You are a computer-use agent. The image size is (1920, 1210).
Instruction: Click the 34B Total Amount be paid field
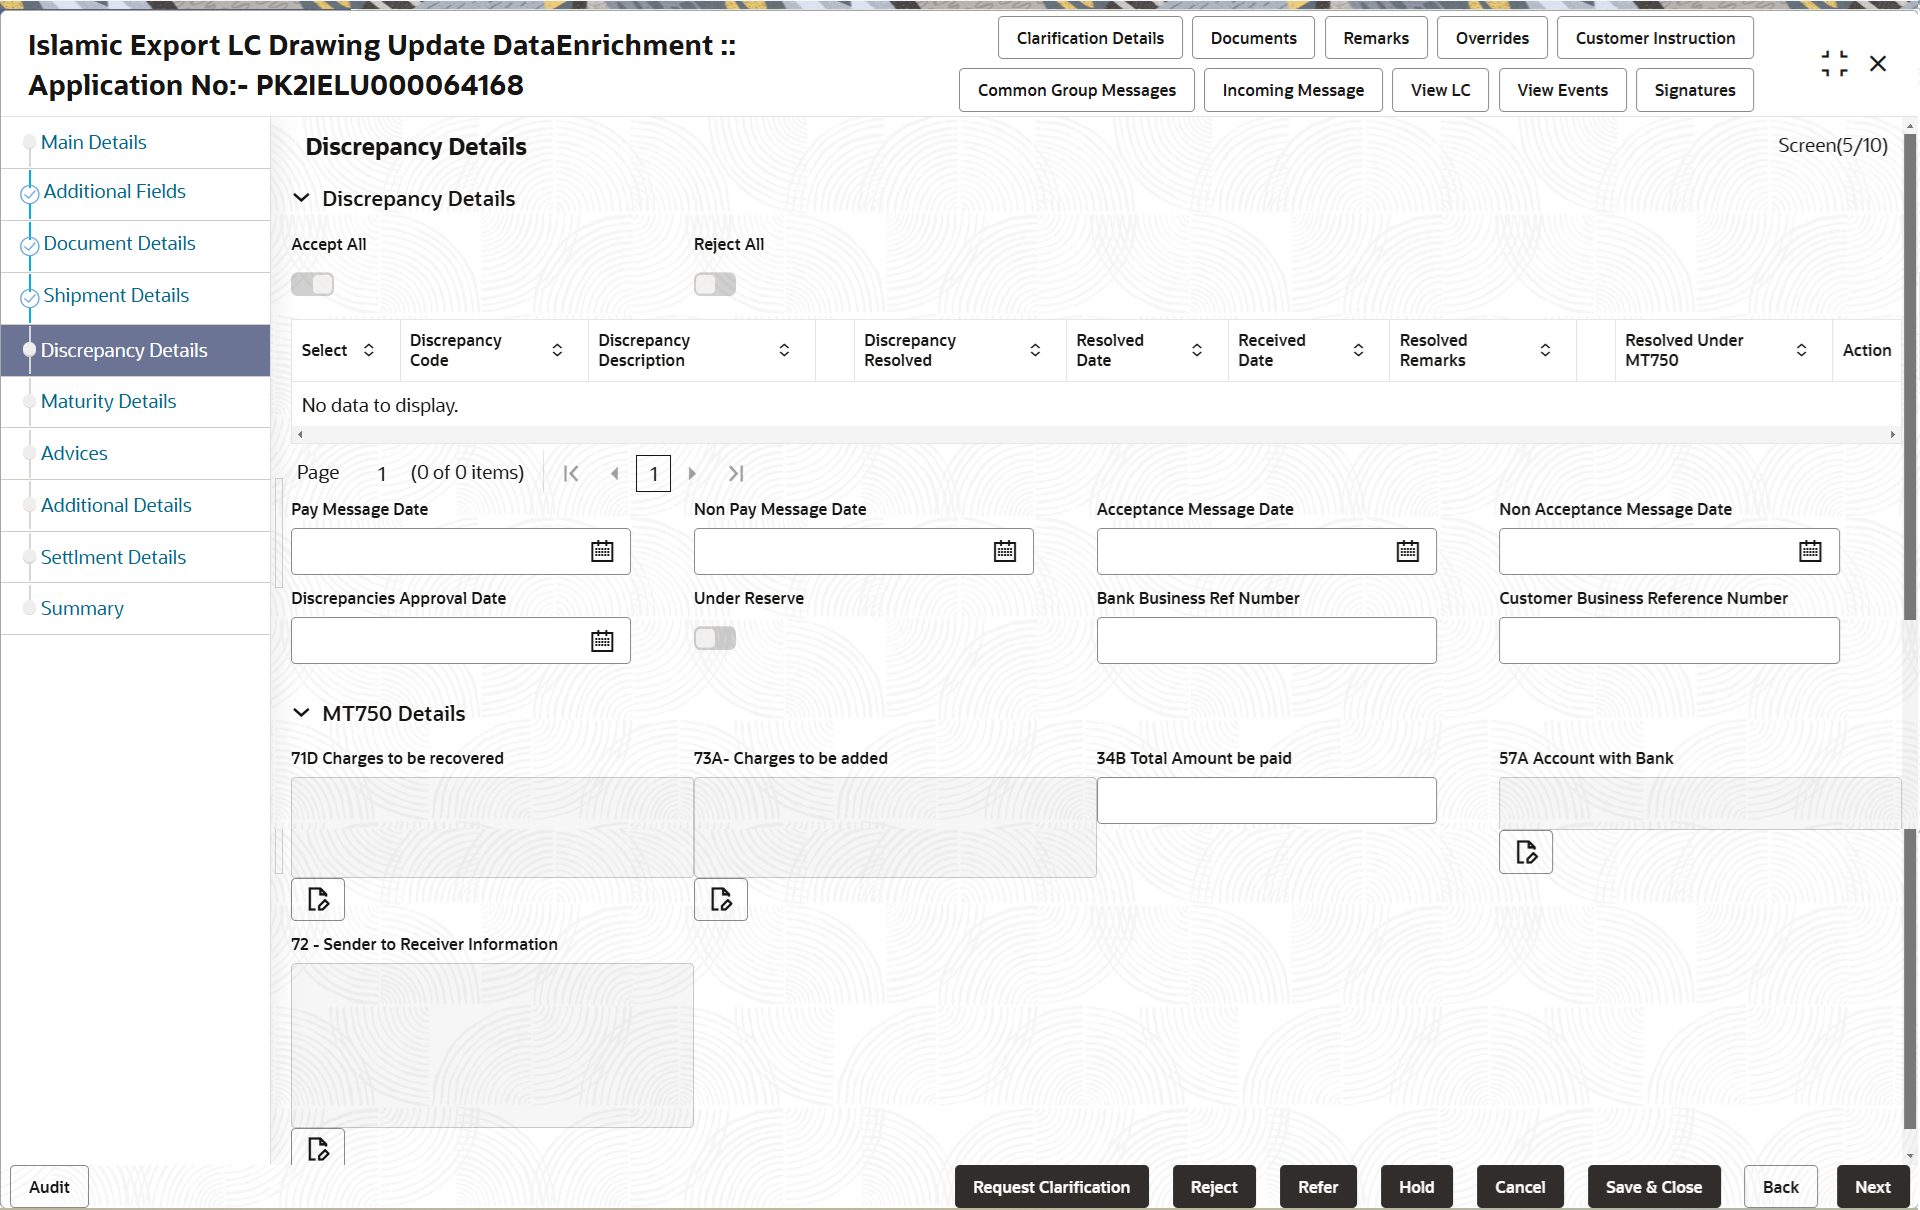coord(1266,800)
